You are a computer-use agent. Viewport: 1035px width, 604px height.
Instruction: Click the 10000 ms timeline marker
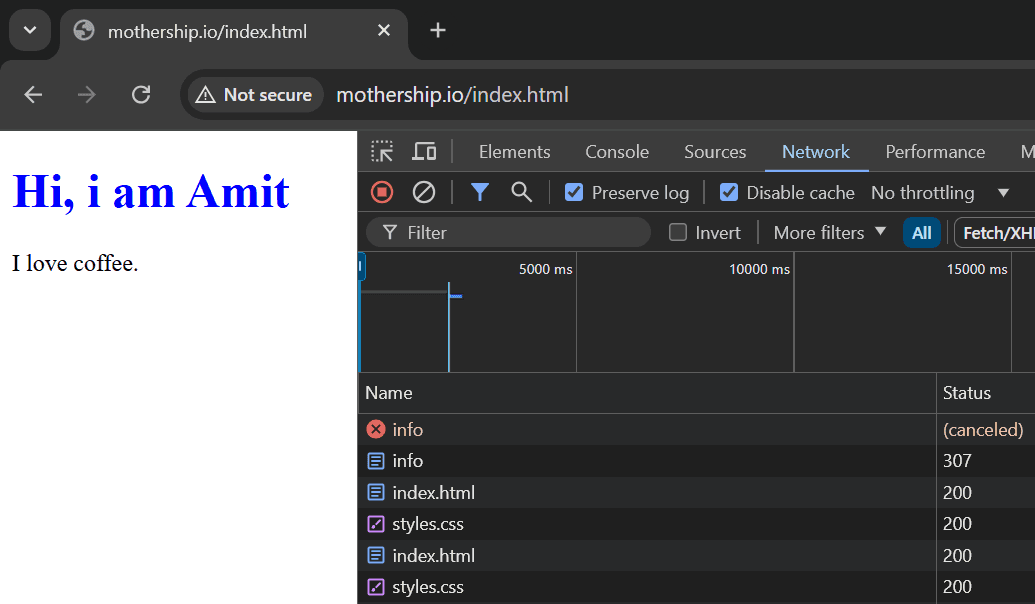[x=759, y=269]
